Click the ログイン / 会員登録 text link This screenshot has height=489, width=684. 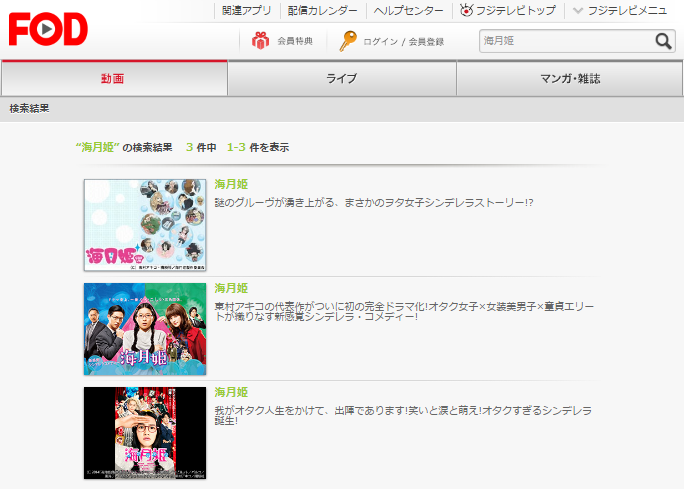404,42
